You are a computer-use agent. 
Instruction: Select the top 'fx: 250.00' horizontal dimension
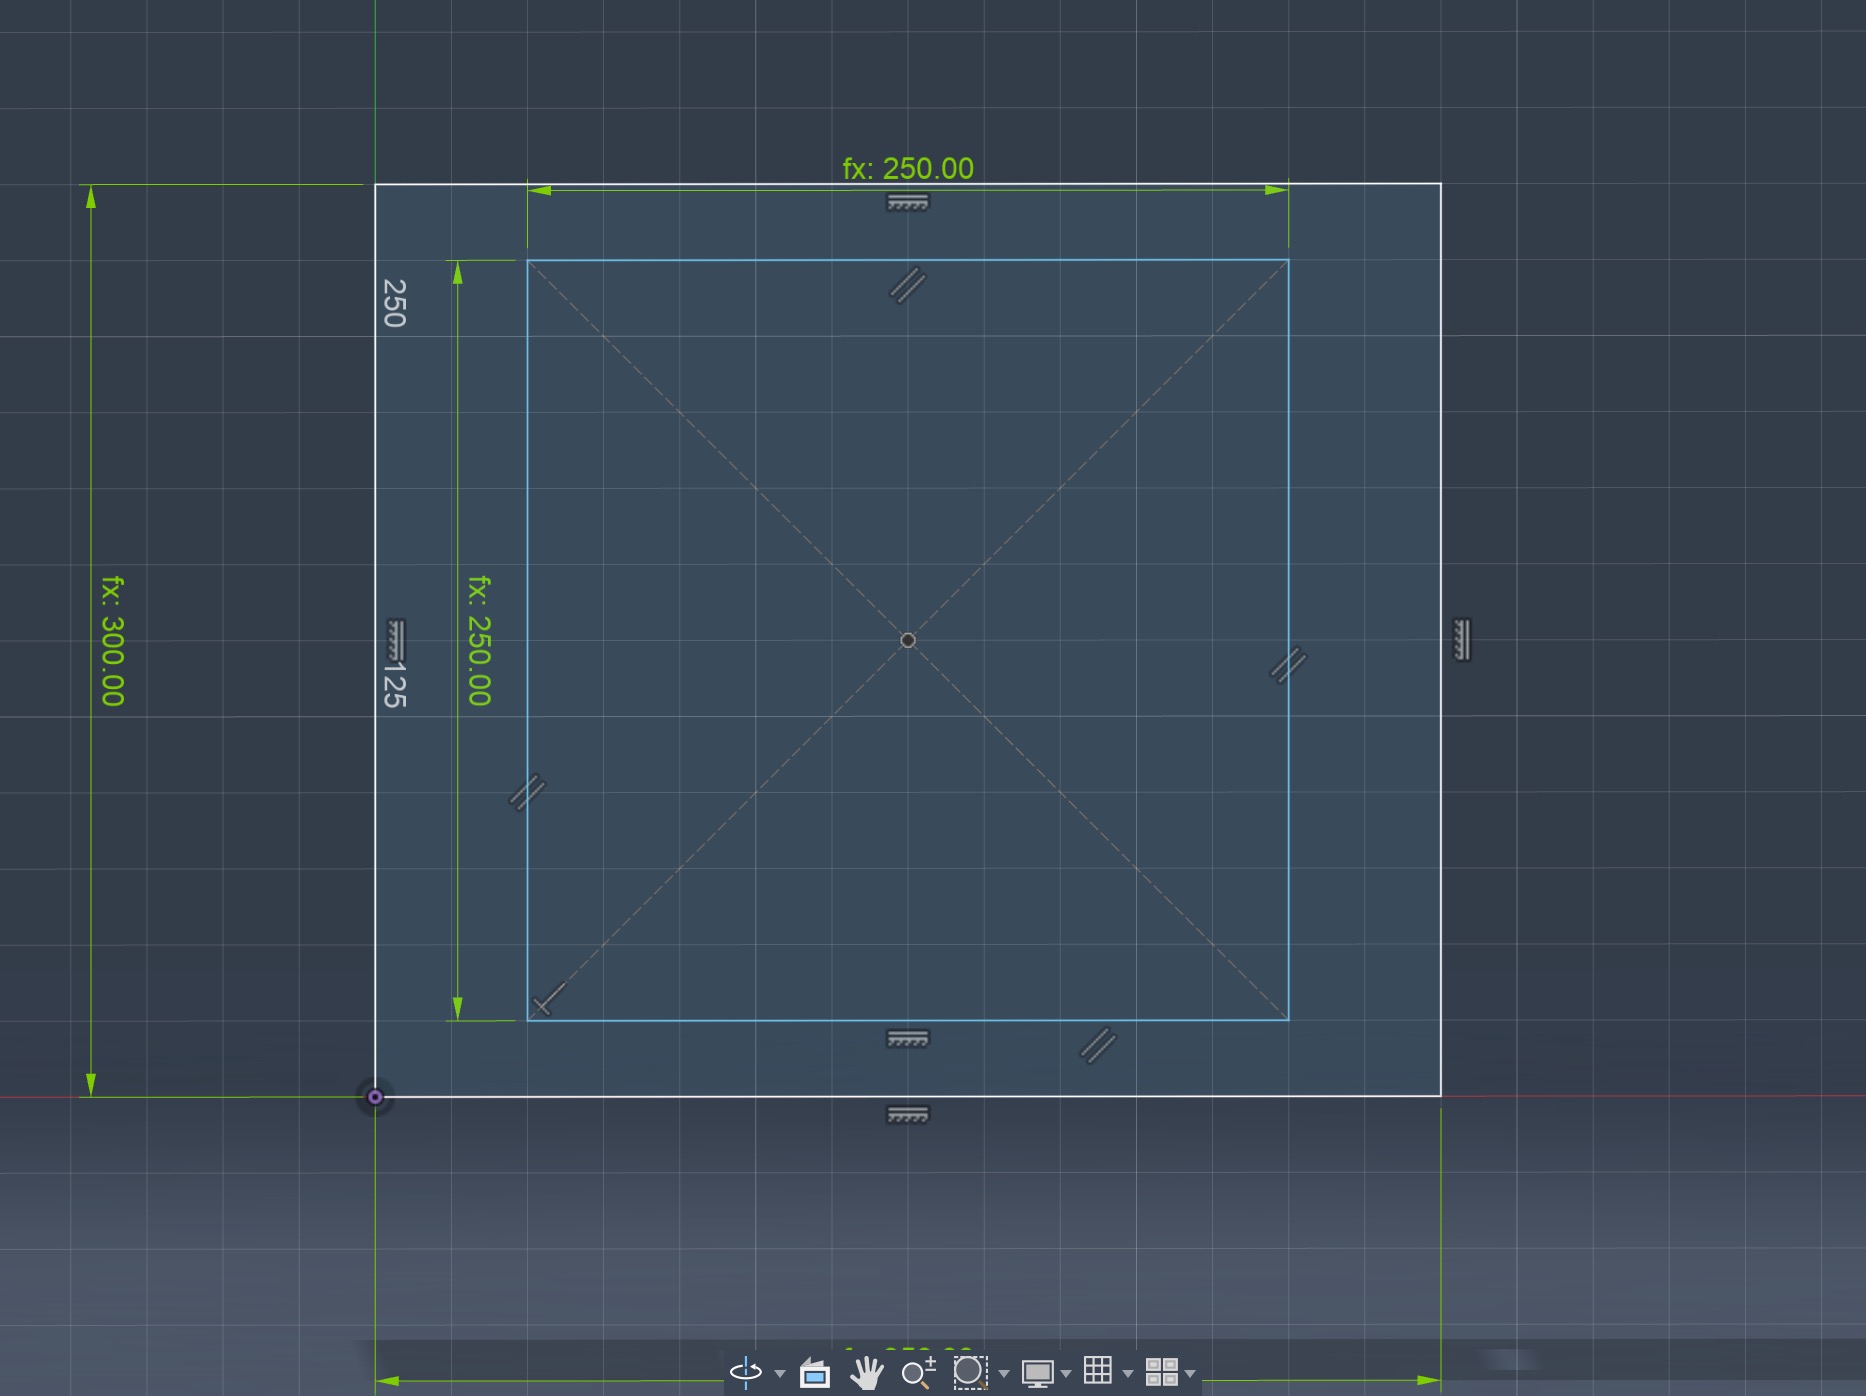908,168
